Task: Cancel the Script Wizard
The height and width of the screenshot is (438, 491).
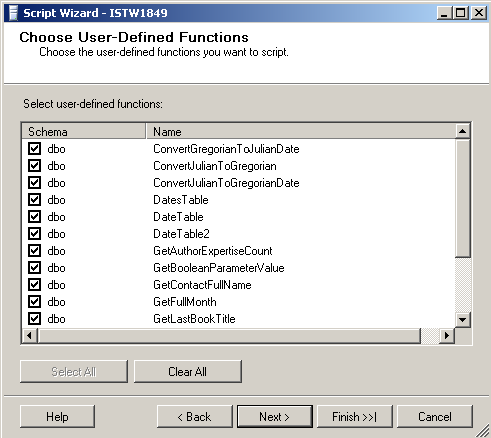Action: click(435, 417)
